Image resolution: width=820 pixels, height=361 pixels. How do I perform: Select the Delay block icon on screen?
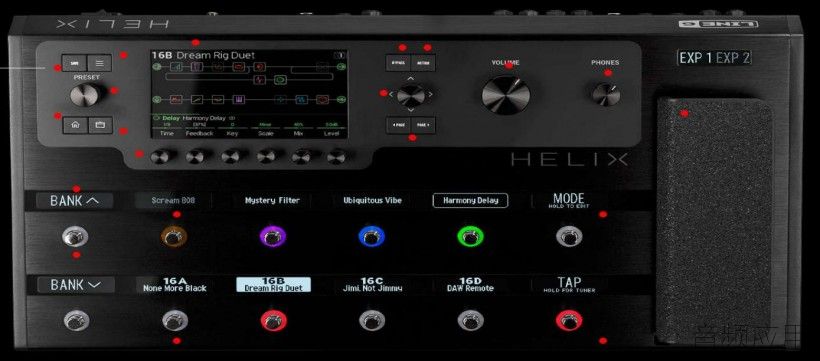point(281,80)
